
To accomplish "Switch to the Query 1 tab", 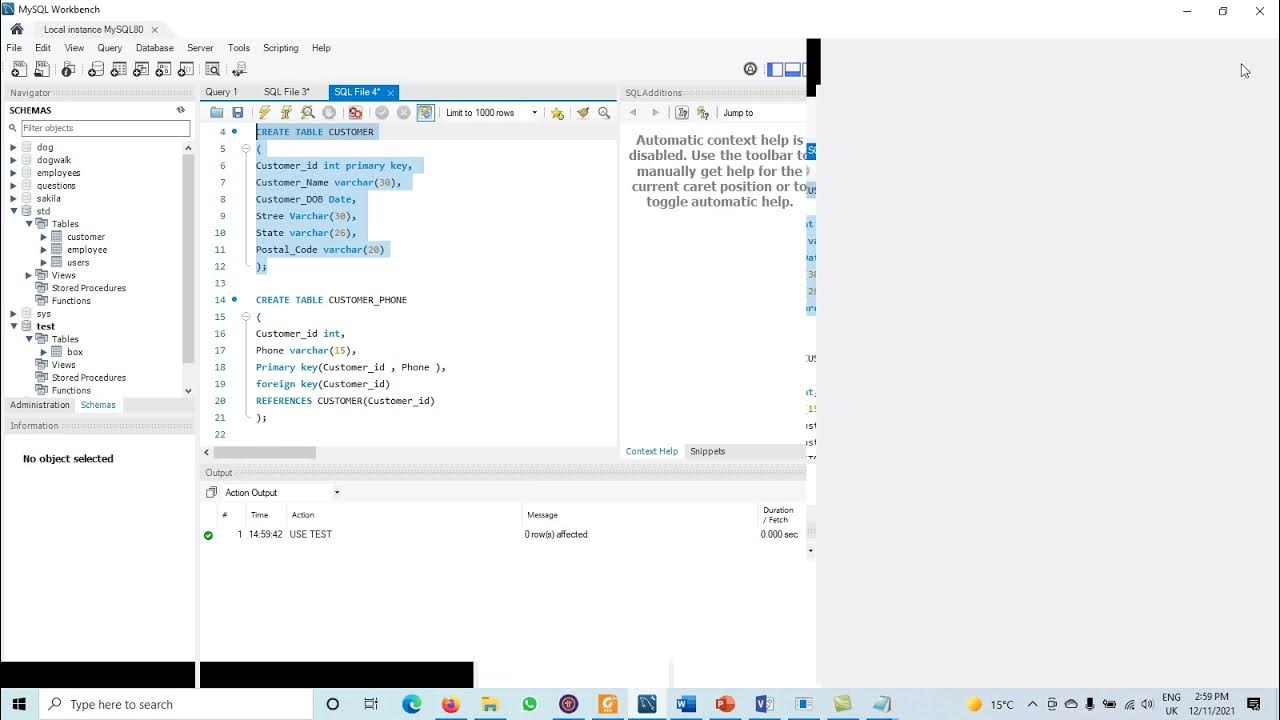I will coord(221,92).
